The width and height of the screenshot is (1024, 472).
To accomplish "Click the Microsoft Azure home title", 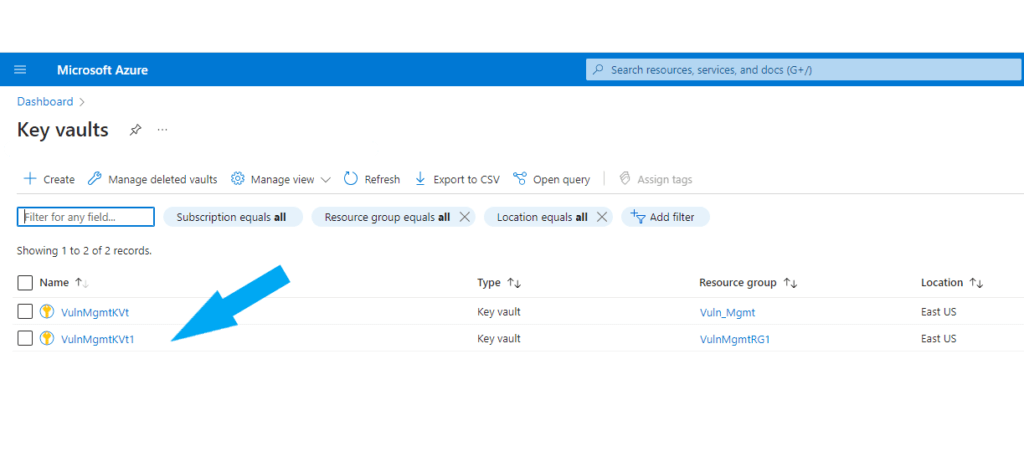I will [x=103, y=70].
